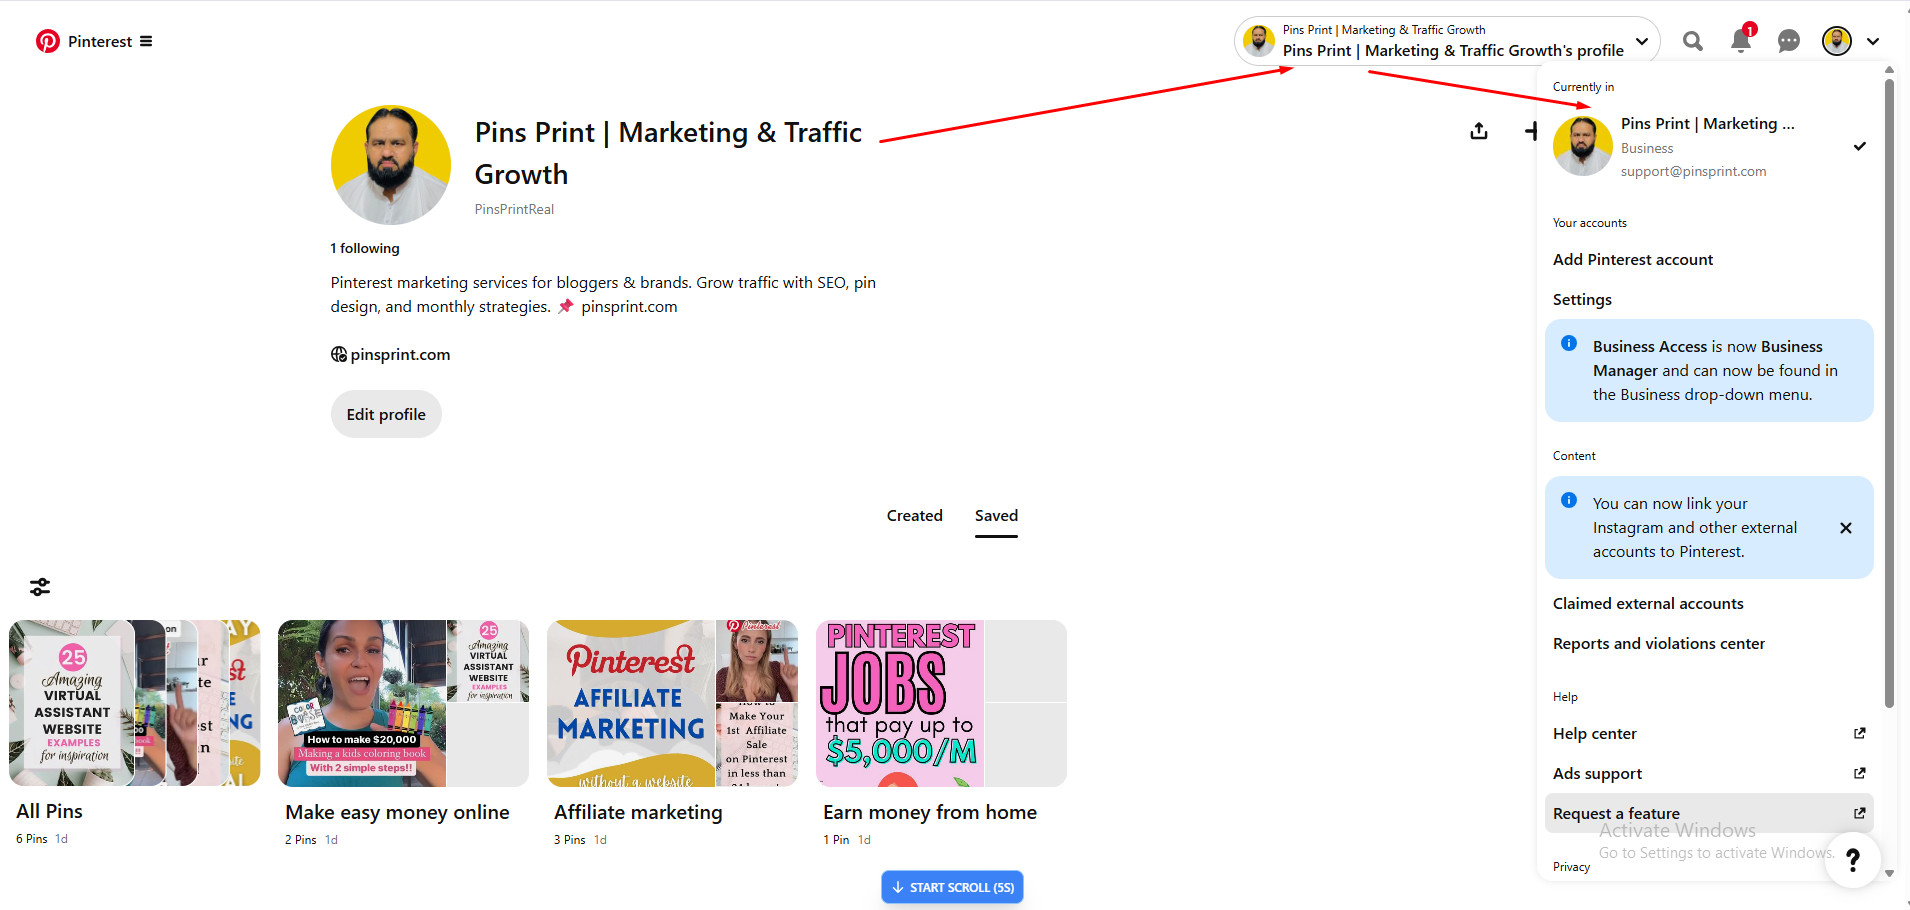
Task: Open the pinsprint.com website link
Action: [x=400, y=355]
